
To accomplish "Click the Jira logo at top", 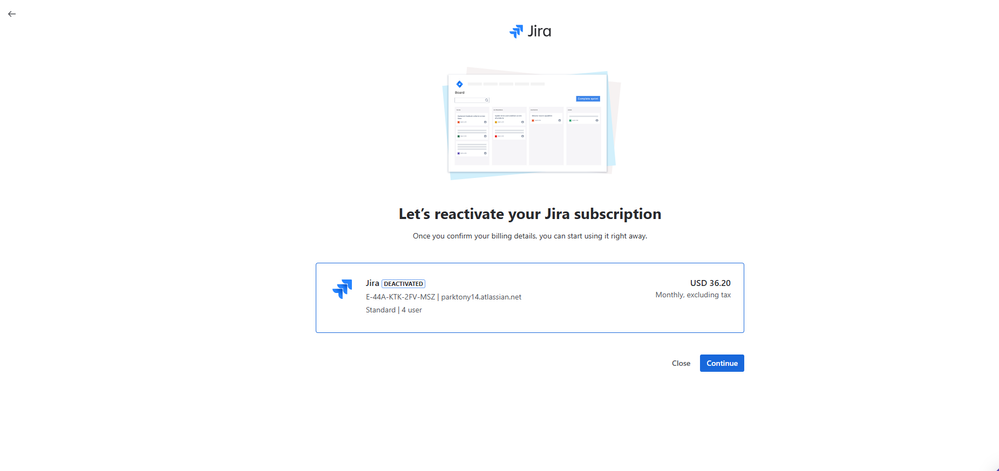I will pyautogui.click(x=530, y=31).
